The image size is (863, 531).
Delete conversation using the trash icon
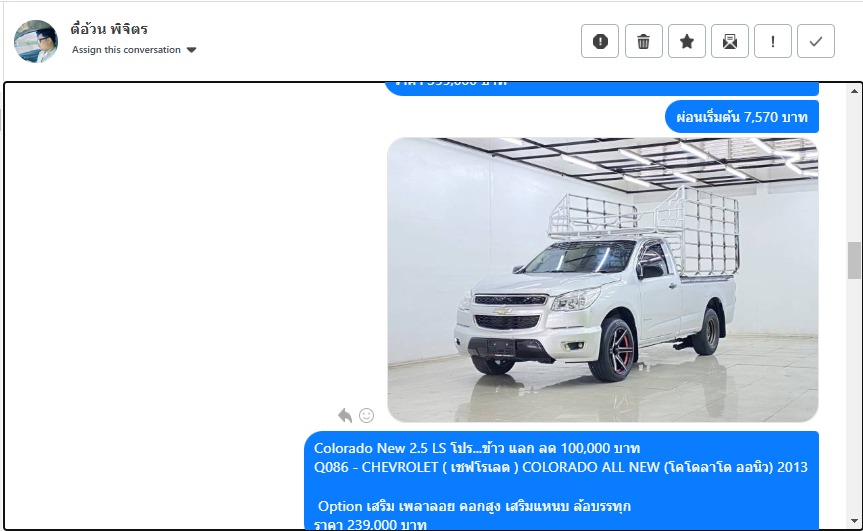point(643,41)
